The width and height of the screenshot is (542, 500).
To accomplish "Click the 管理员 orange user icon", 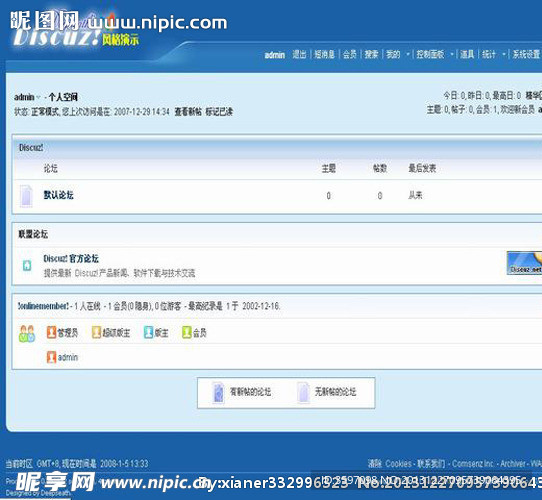I will point(51,333).
